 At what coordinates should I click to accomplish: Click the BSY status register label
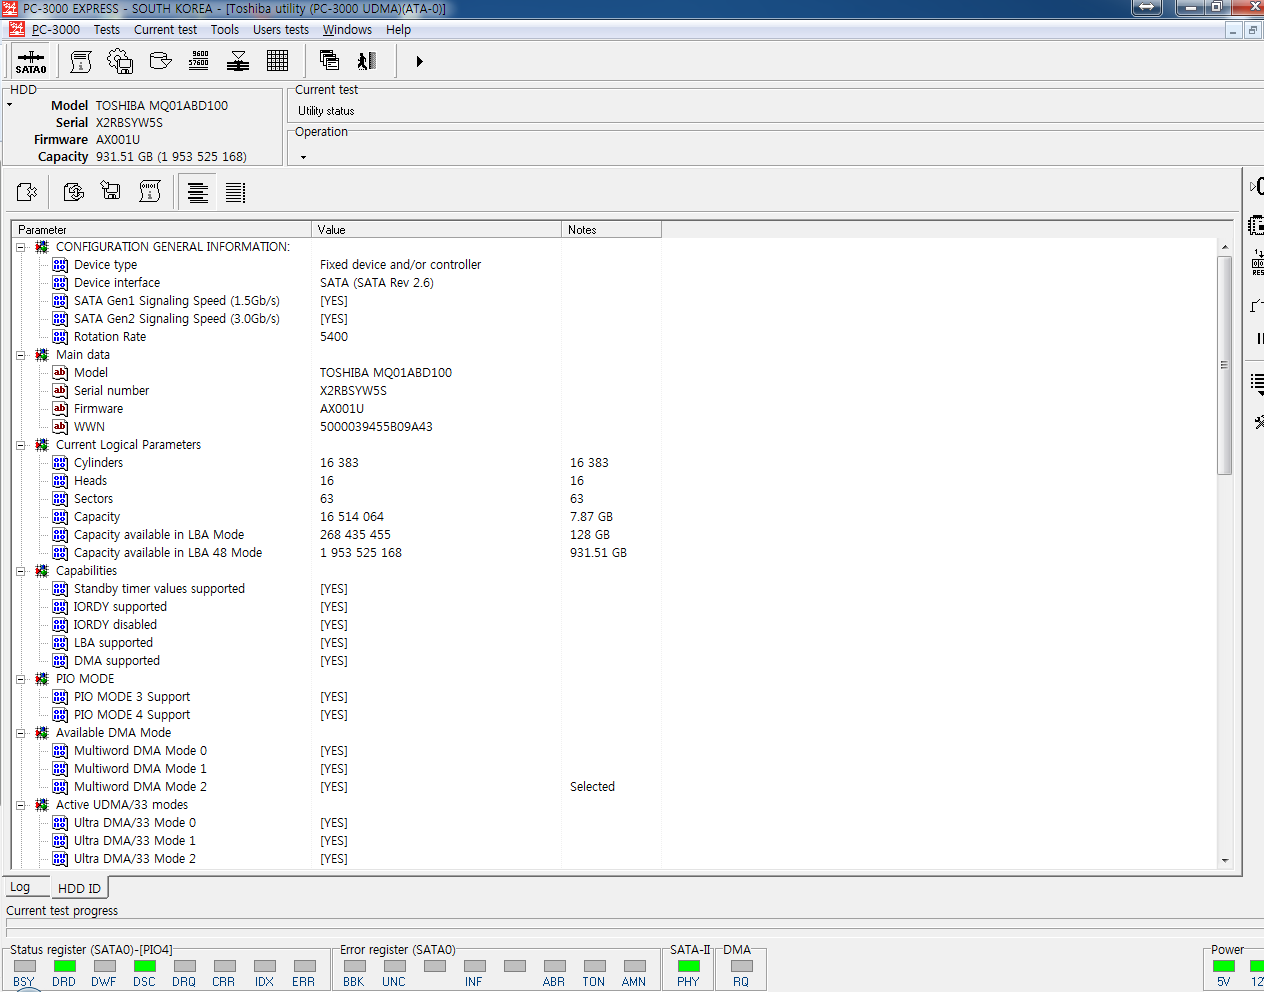tap(23, 982)
